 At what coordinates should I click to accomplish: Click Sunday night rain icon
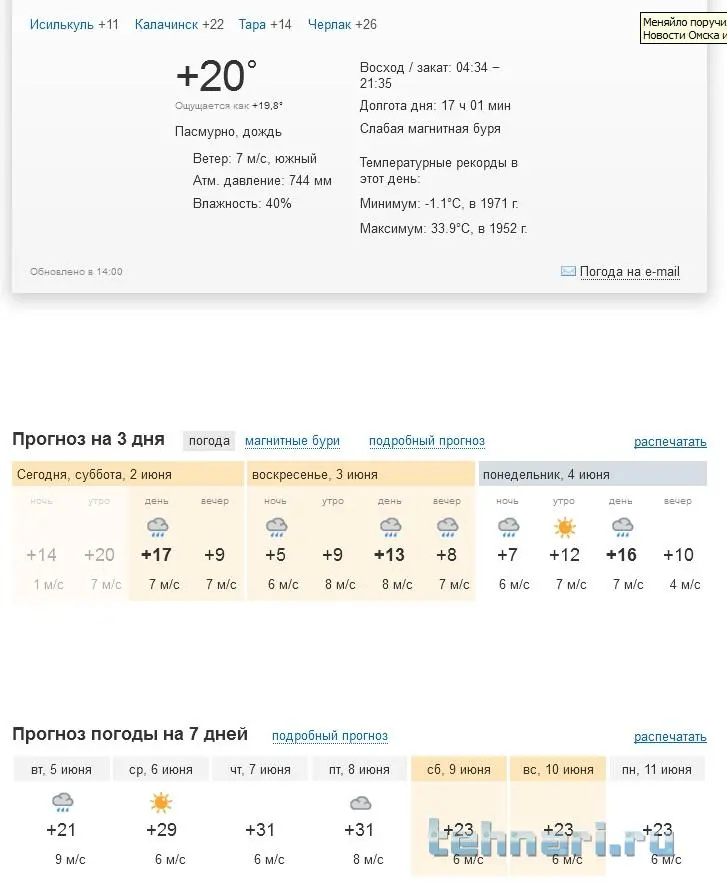[276, 527]
